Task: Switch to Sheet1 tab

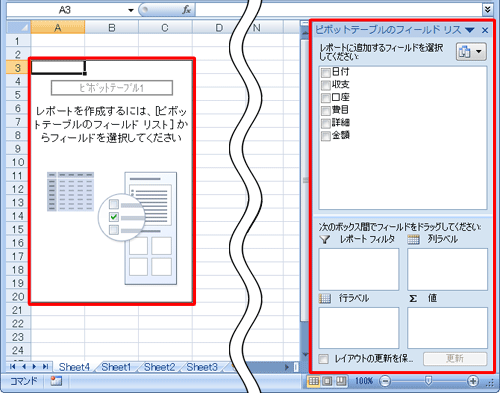Action: pos(116,367)
